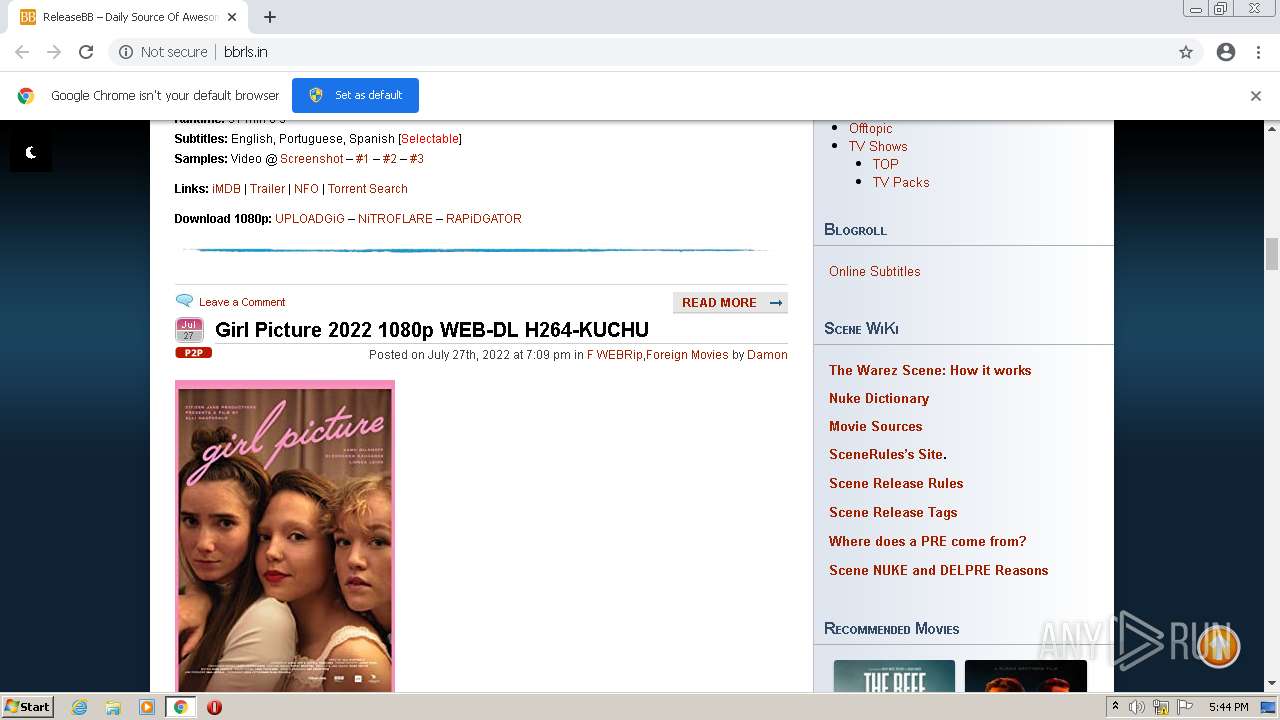Reload the current page
This screenshot has height=720, width=1280.
(x=86, y=52)
